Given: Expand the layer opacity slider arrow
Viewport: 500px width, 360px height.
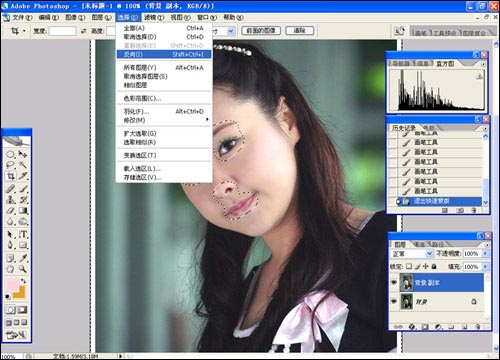Looking at the screenshot, I should 485,254.
